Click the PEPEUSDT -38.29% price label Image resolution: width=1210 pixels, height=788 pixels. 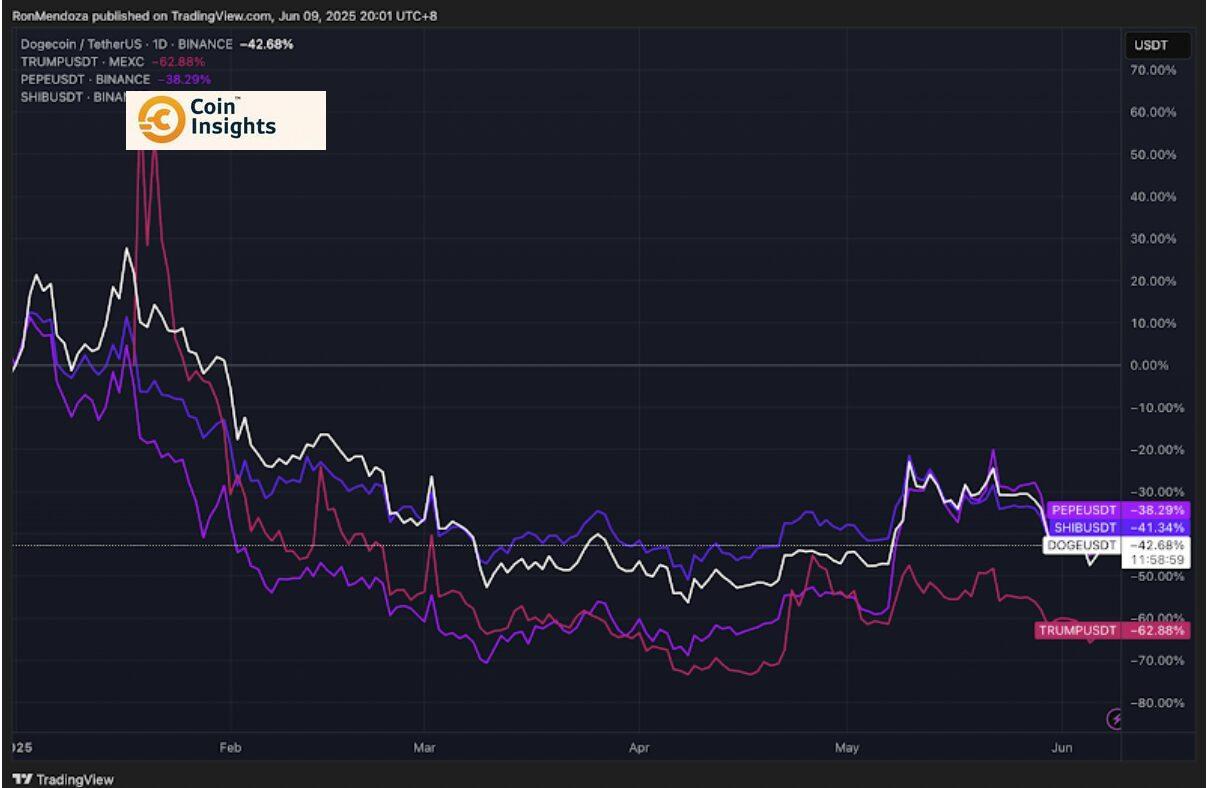point(1118,510)
